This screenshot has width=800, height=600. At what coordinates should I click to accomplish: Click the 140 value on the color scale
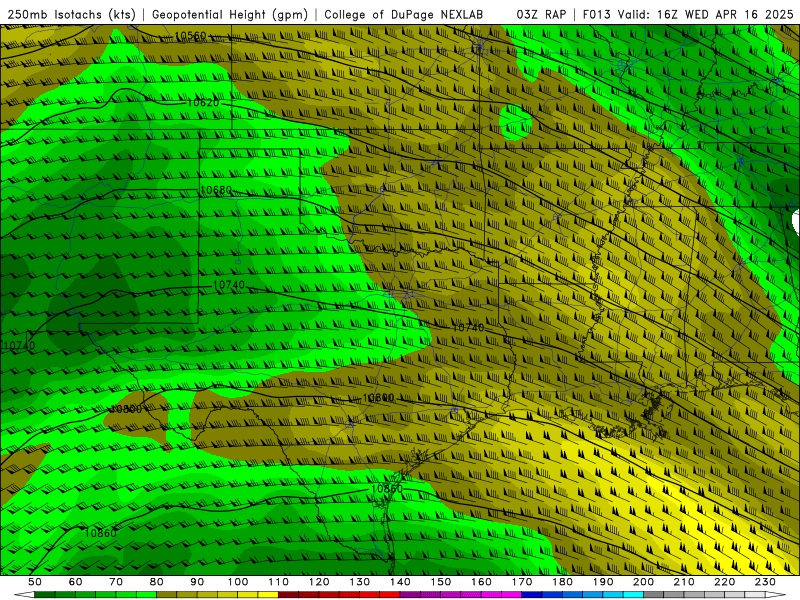coord(400,582)
